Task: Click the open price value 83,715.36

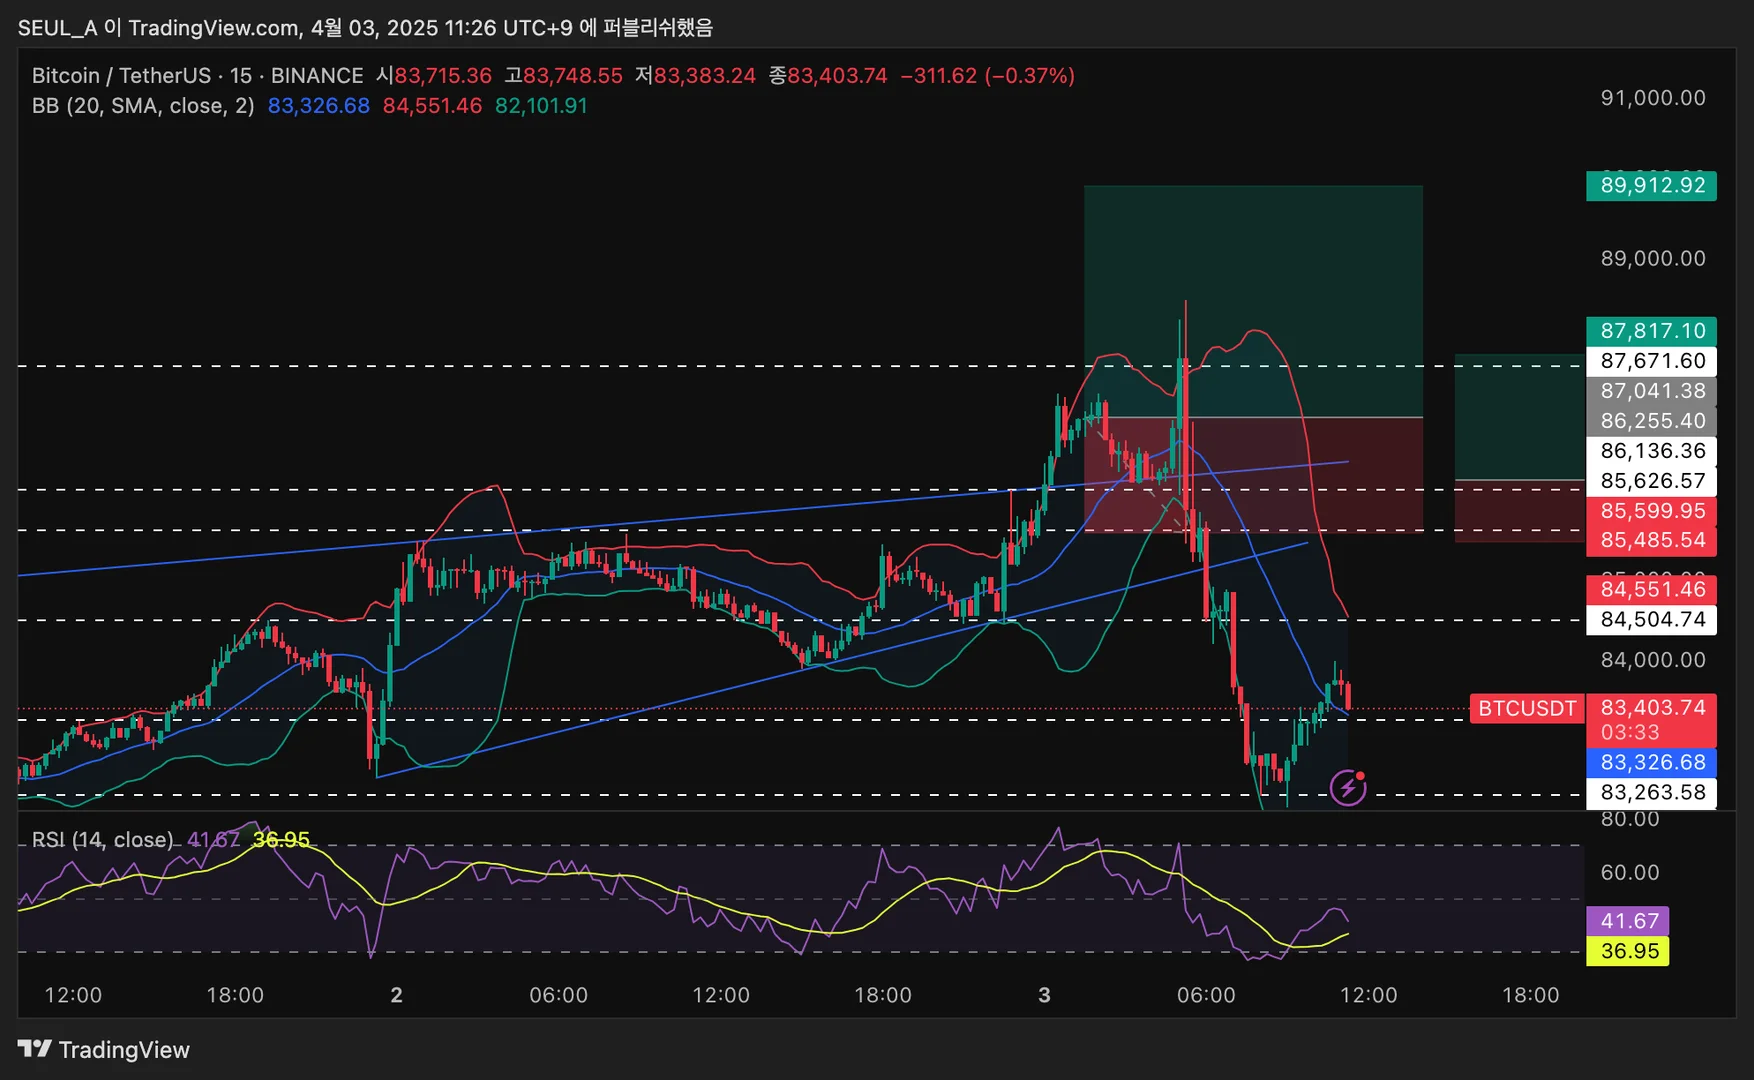Action: coord(443,76)
